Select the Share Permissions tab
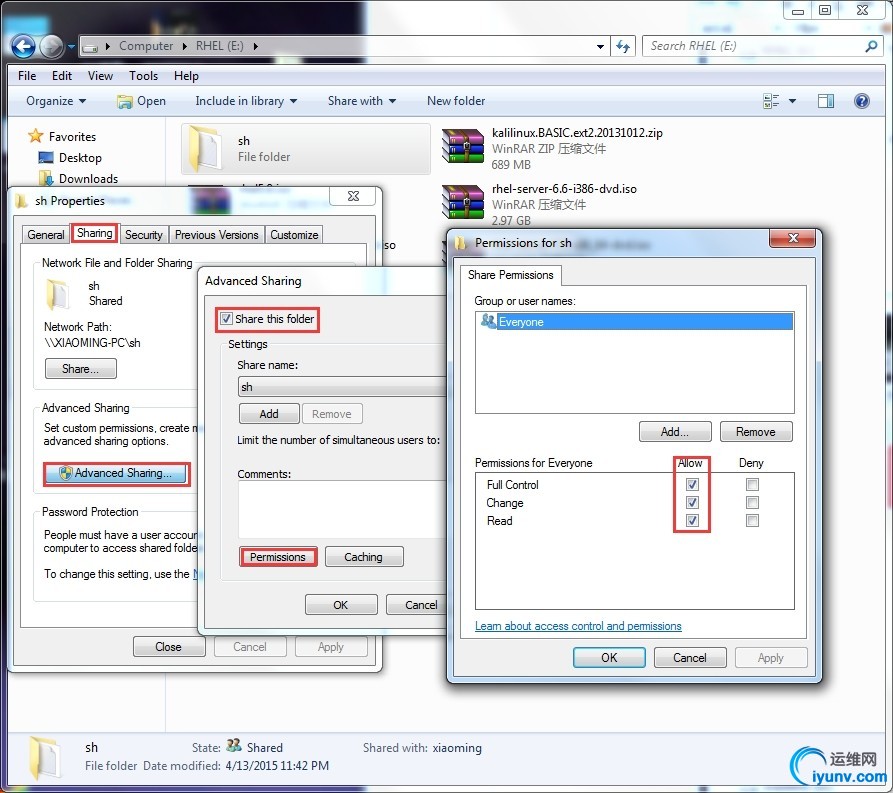 click(510, 275)
